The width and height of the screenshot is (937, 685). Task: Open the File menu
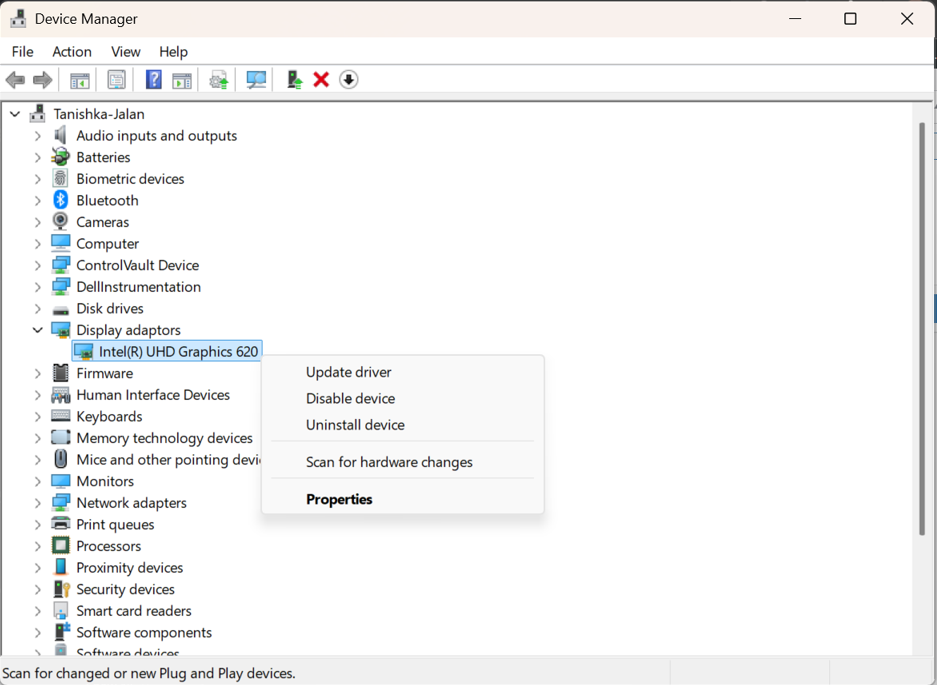(x=23, y=51)
